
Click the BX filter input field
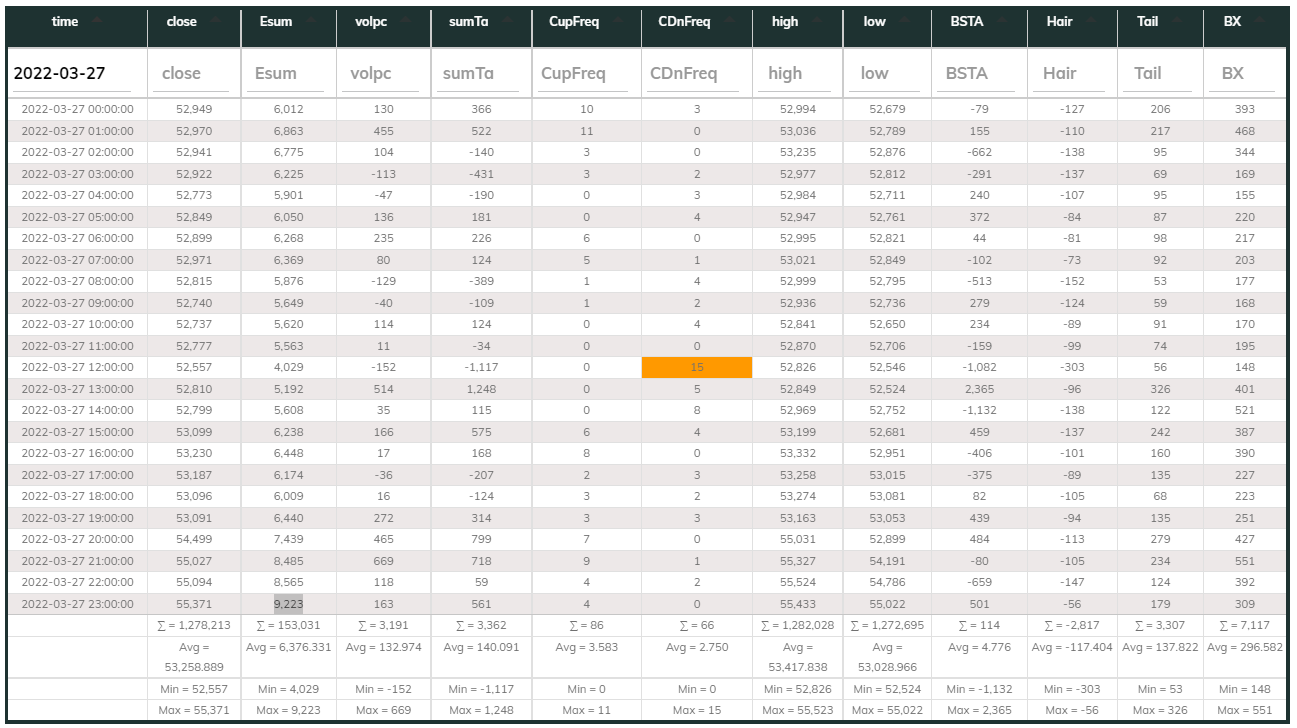pos(1246,73)
